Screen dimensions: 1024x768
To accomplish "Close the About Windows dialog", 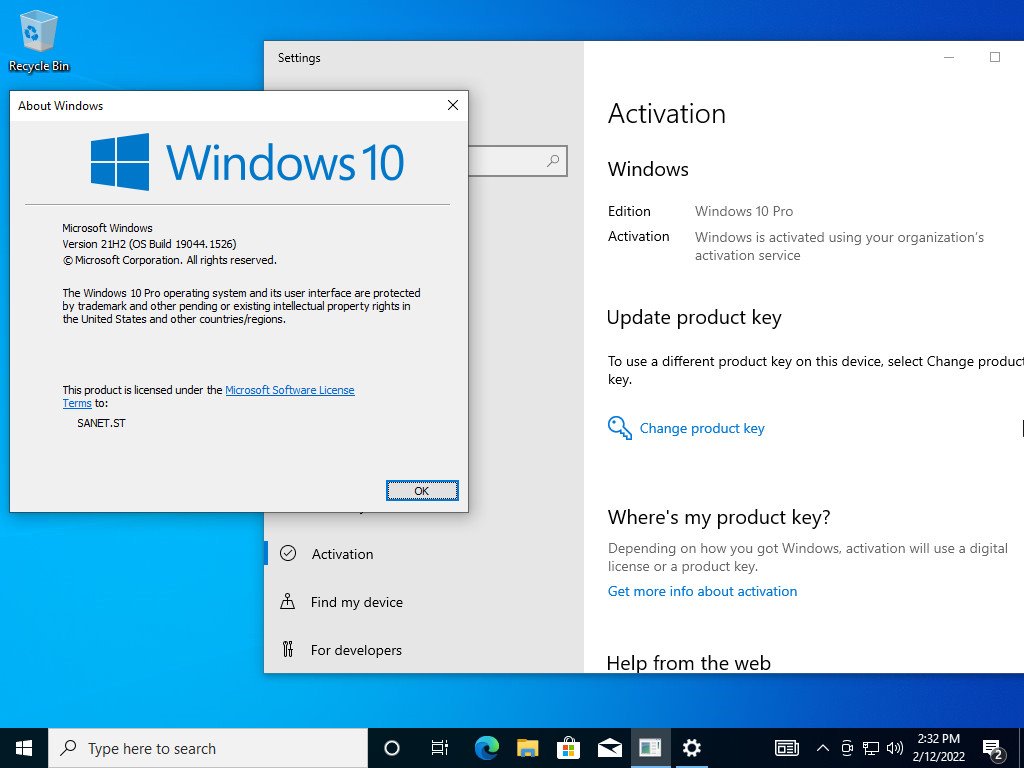I will (x=453, y=105).
